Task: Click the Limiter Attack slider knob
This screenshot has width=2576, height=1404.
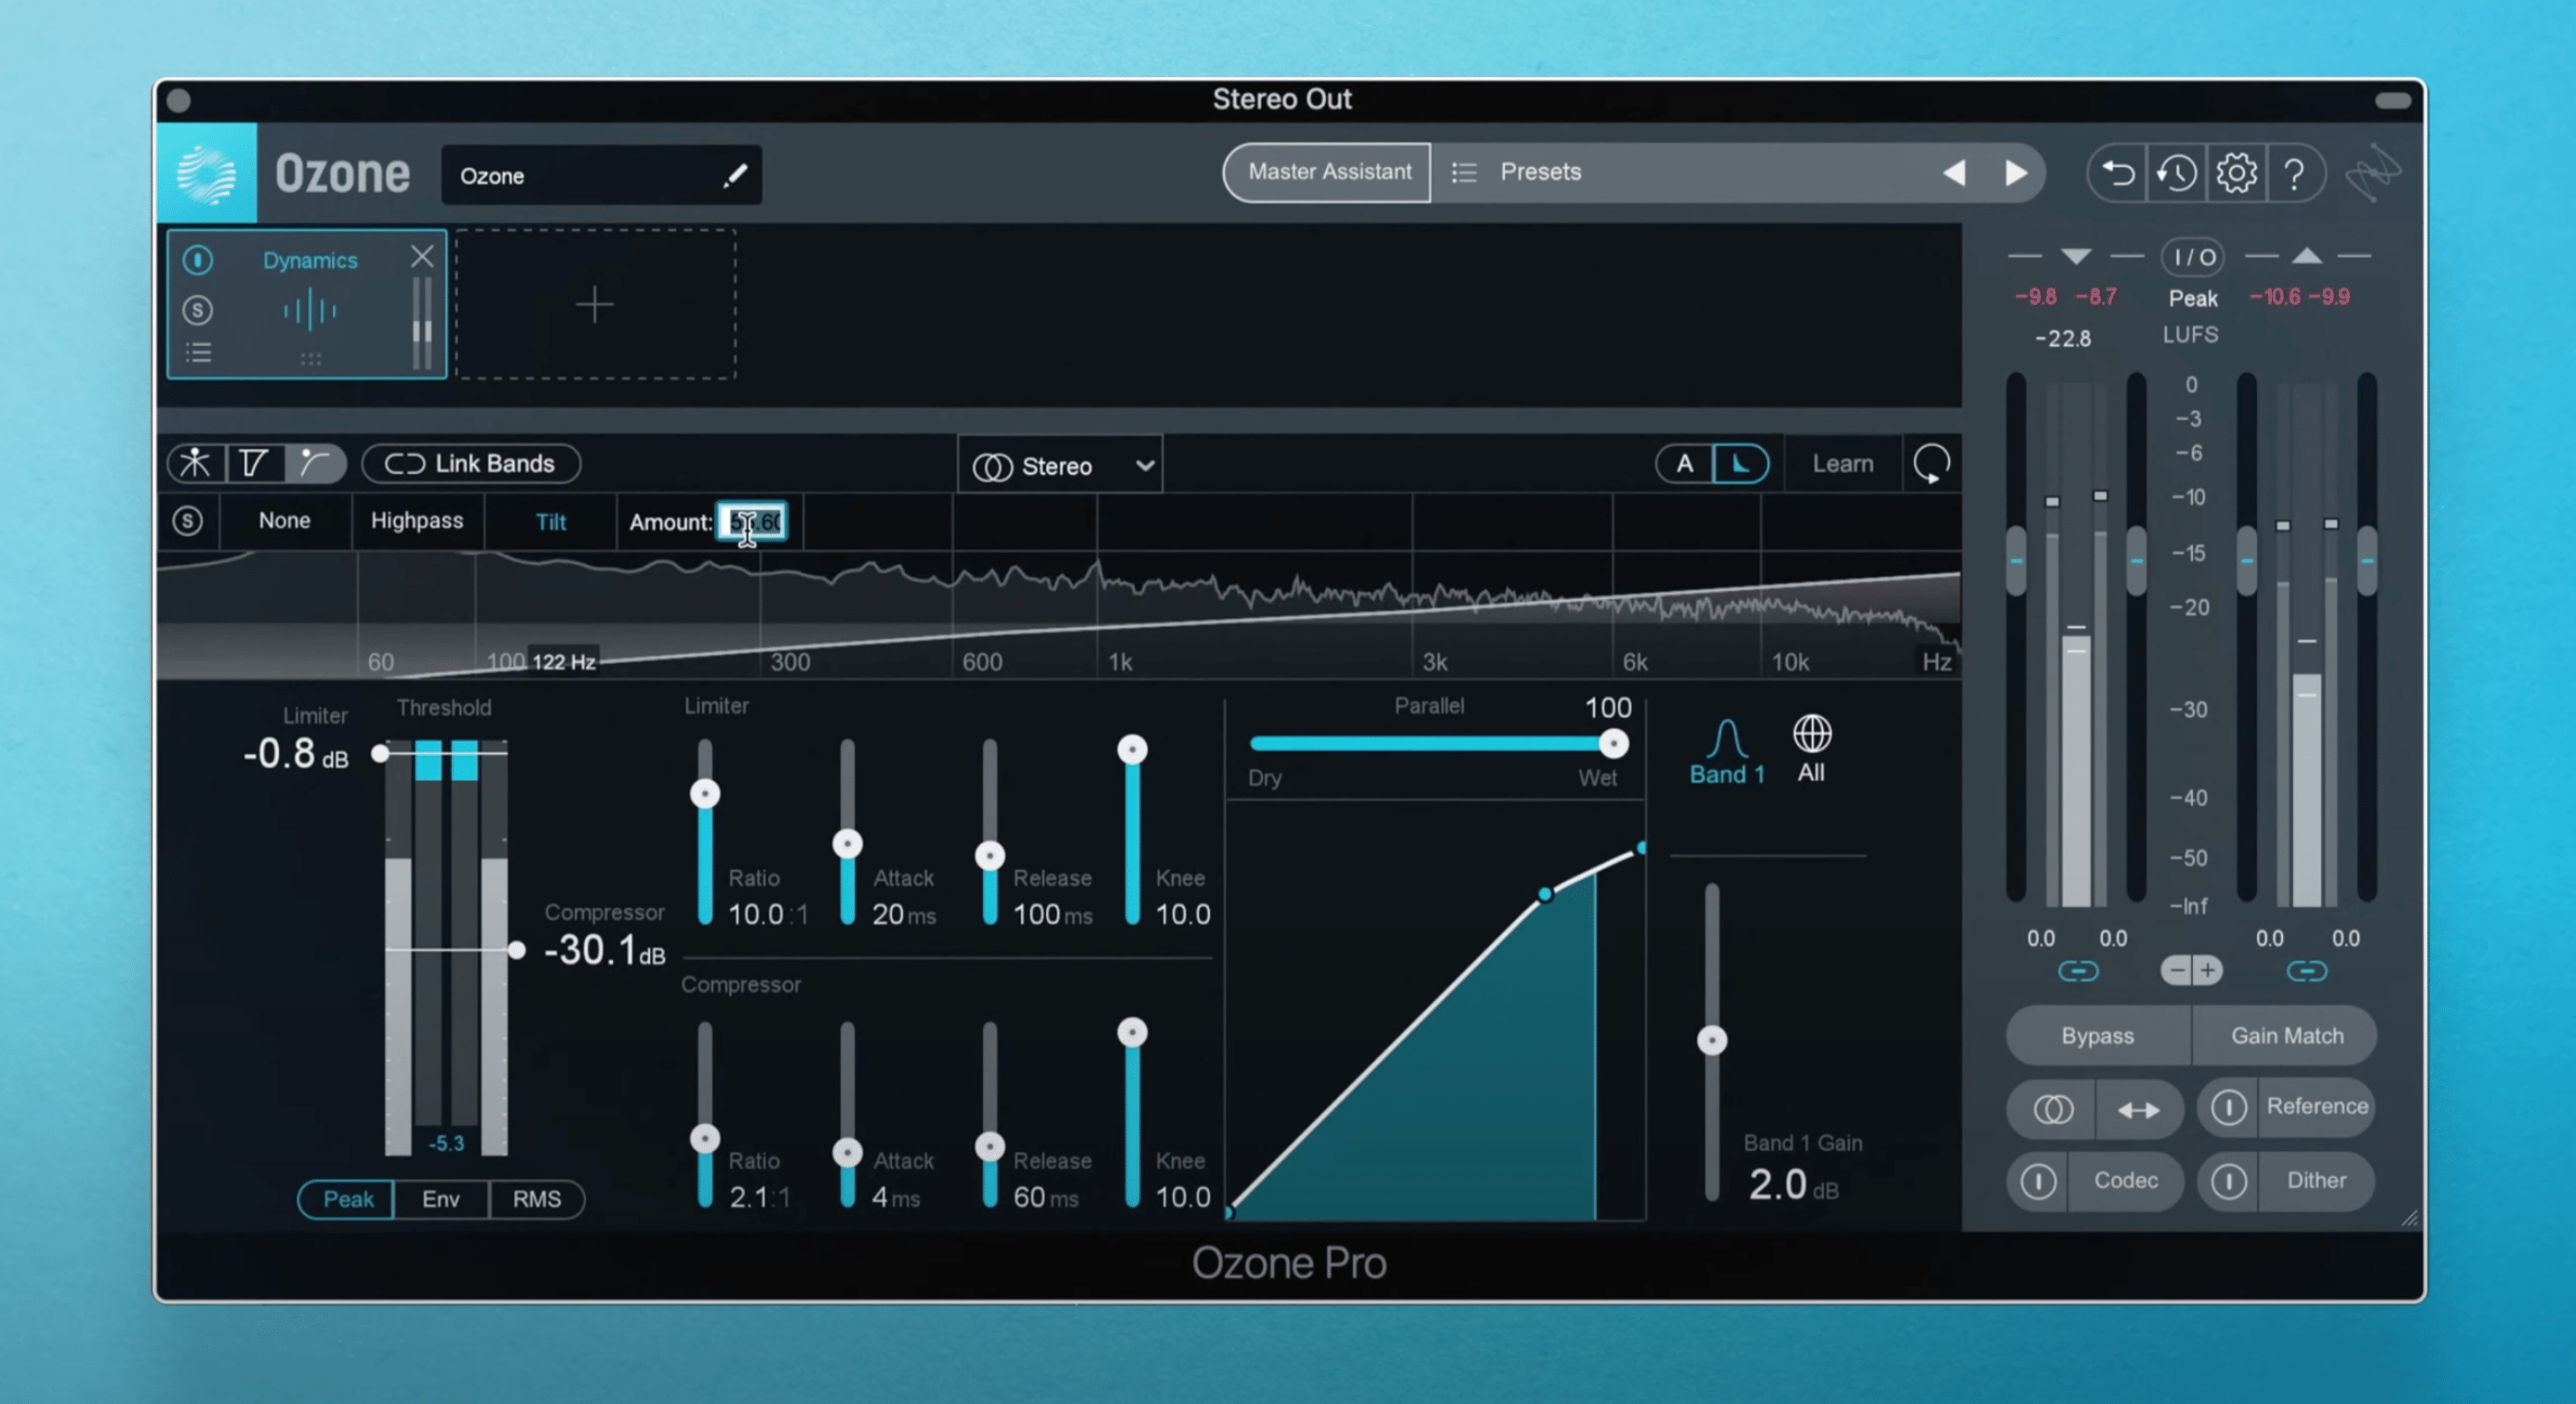Action: pos(848,844)
